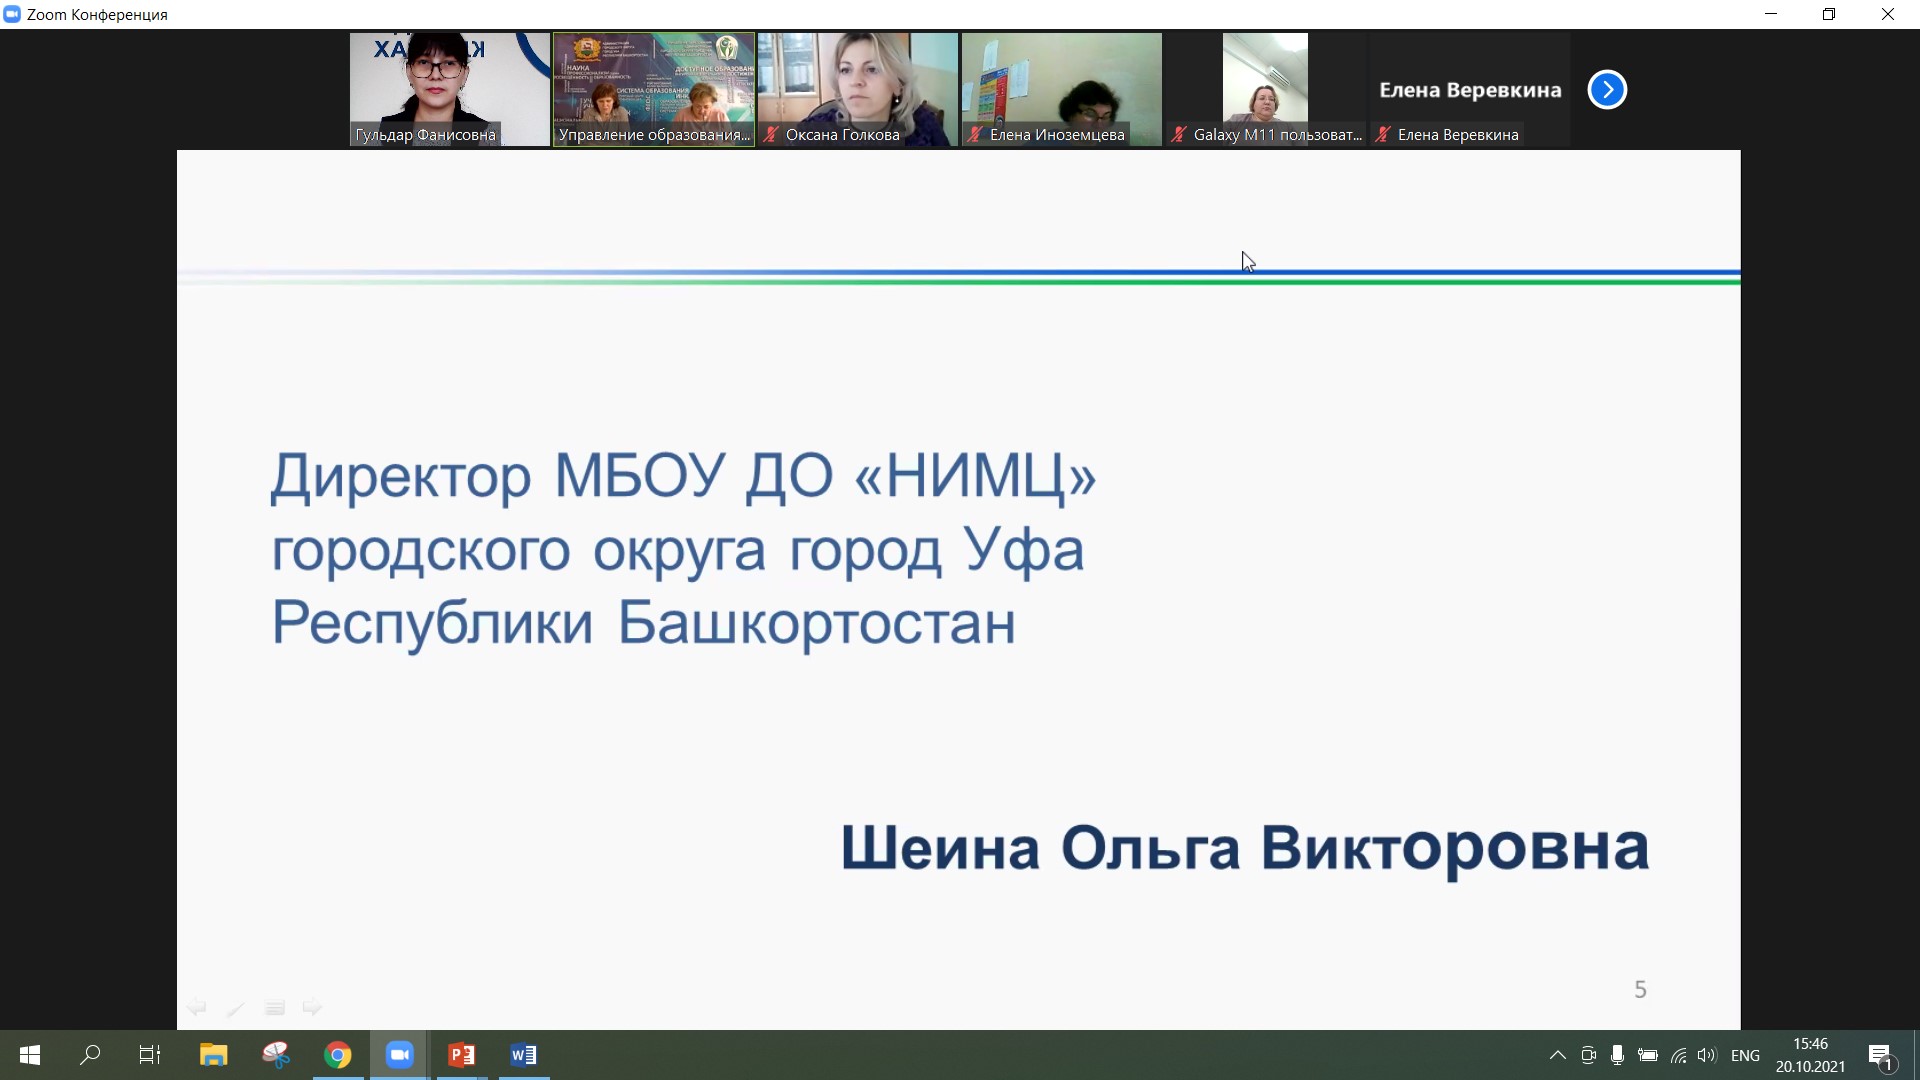Show next participants with blue arrow

coord(1607,90)
